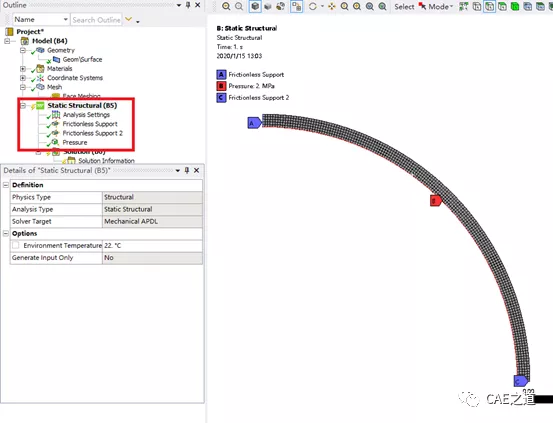Click the Solution Information icon
This screenshot has height=423, width=553.
click(71, 161)
